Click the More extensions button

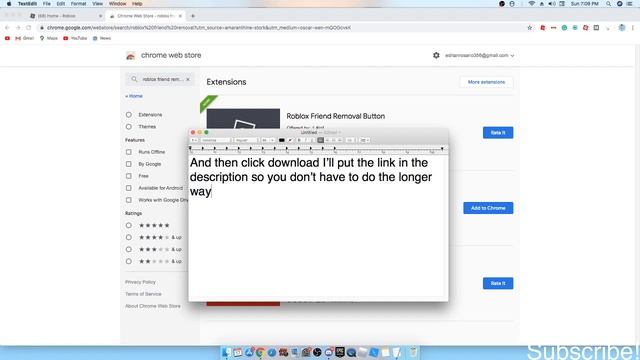[x=486, y=82]
